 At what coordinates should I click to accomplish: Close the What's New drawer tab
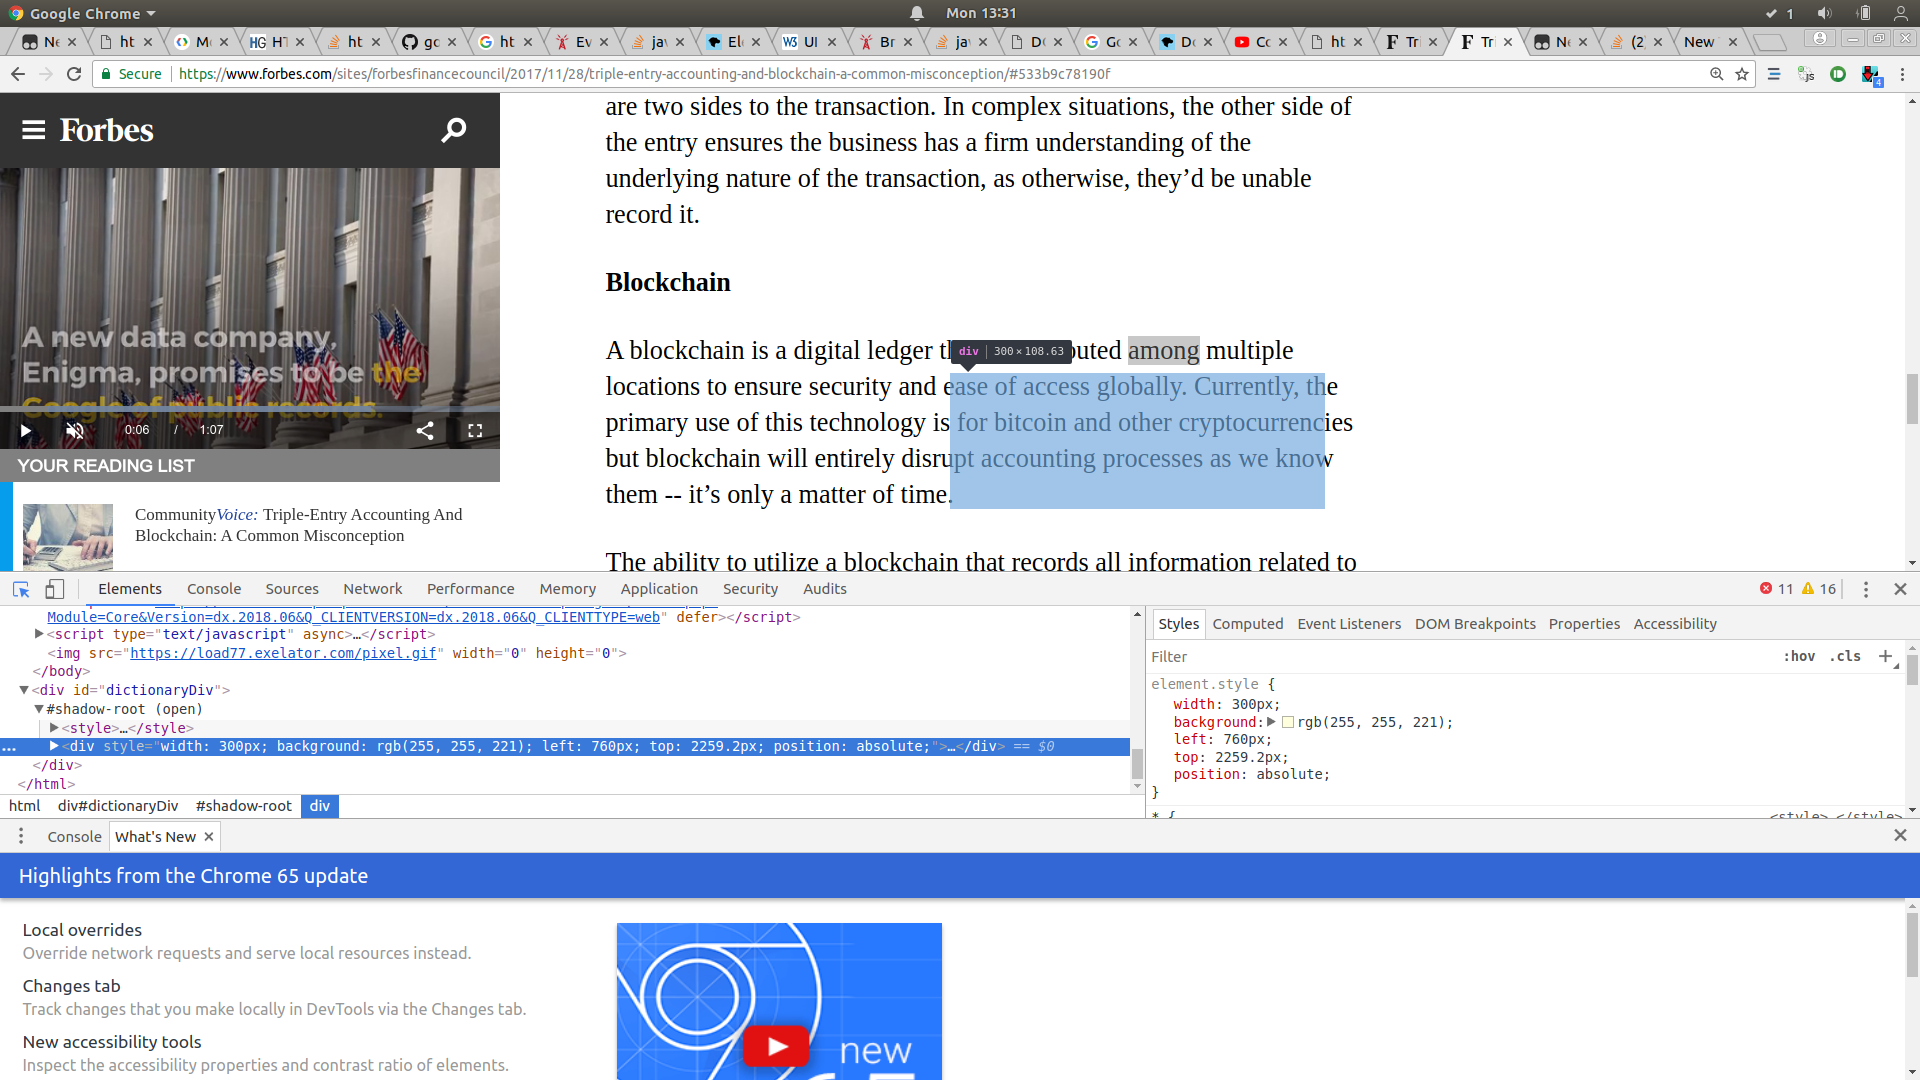(209, 837)
